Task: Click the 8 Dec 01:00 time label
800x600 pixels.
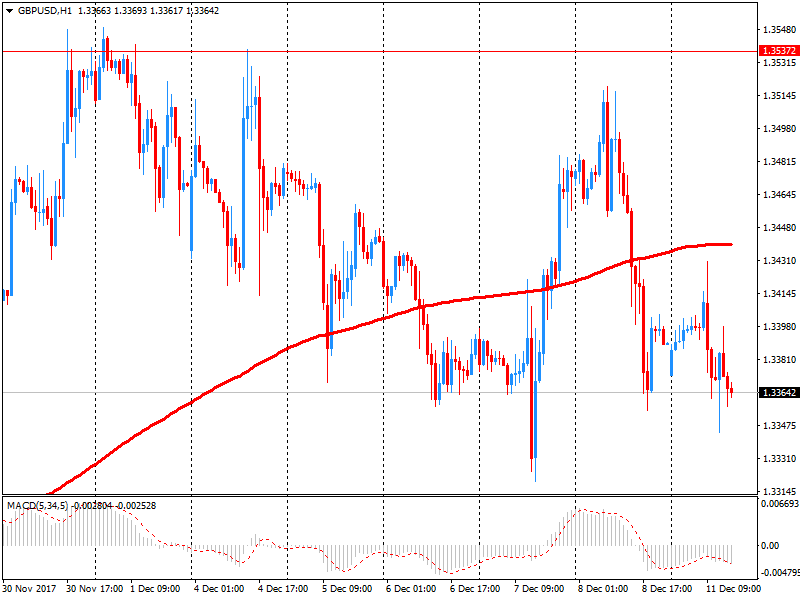Action: (603, 589)
